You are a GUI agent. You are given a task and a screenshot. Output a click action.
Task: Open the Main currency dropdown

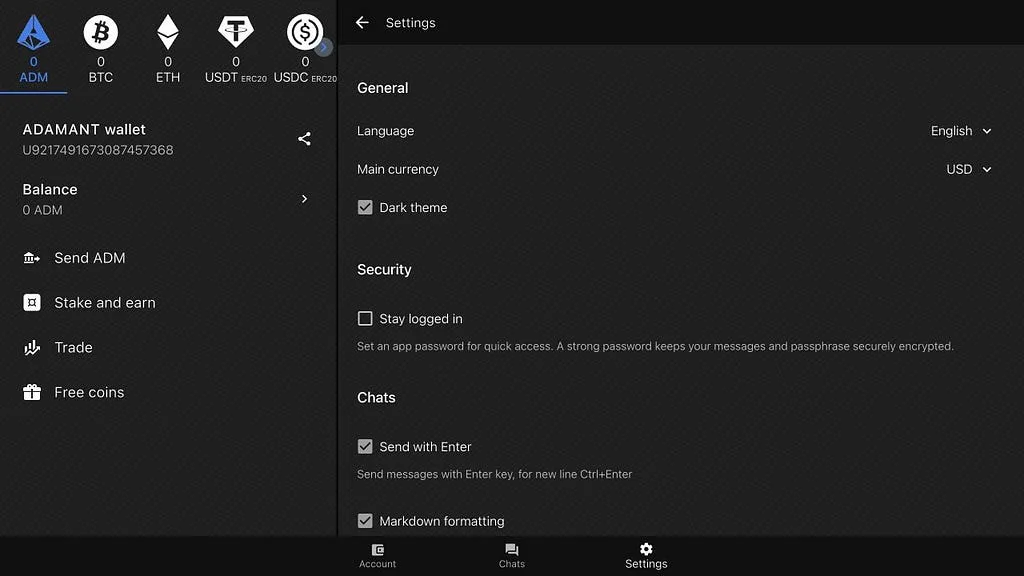click(x=968, y=169)
